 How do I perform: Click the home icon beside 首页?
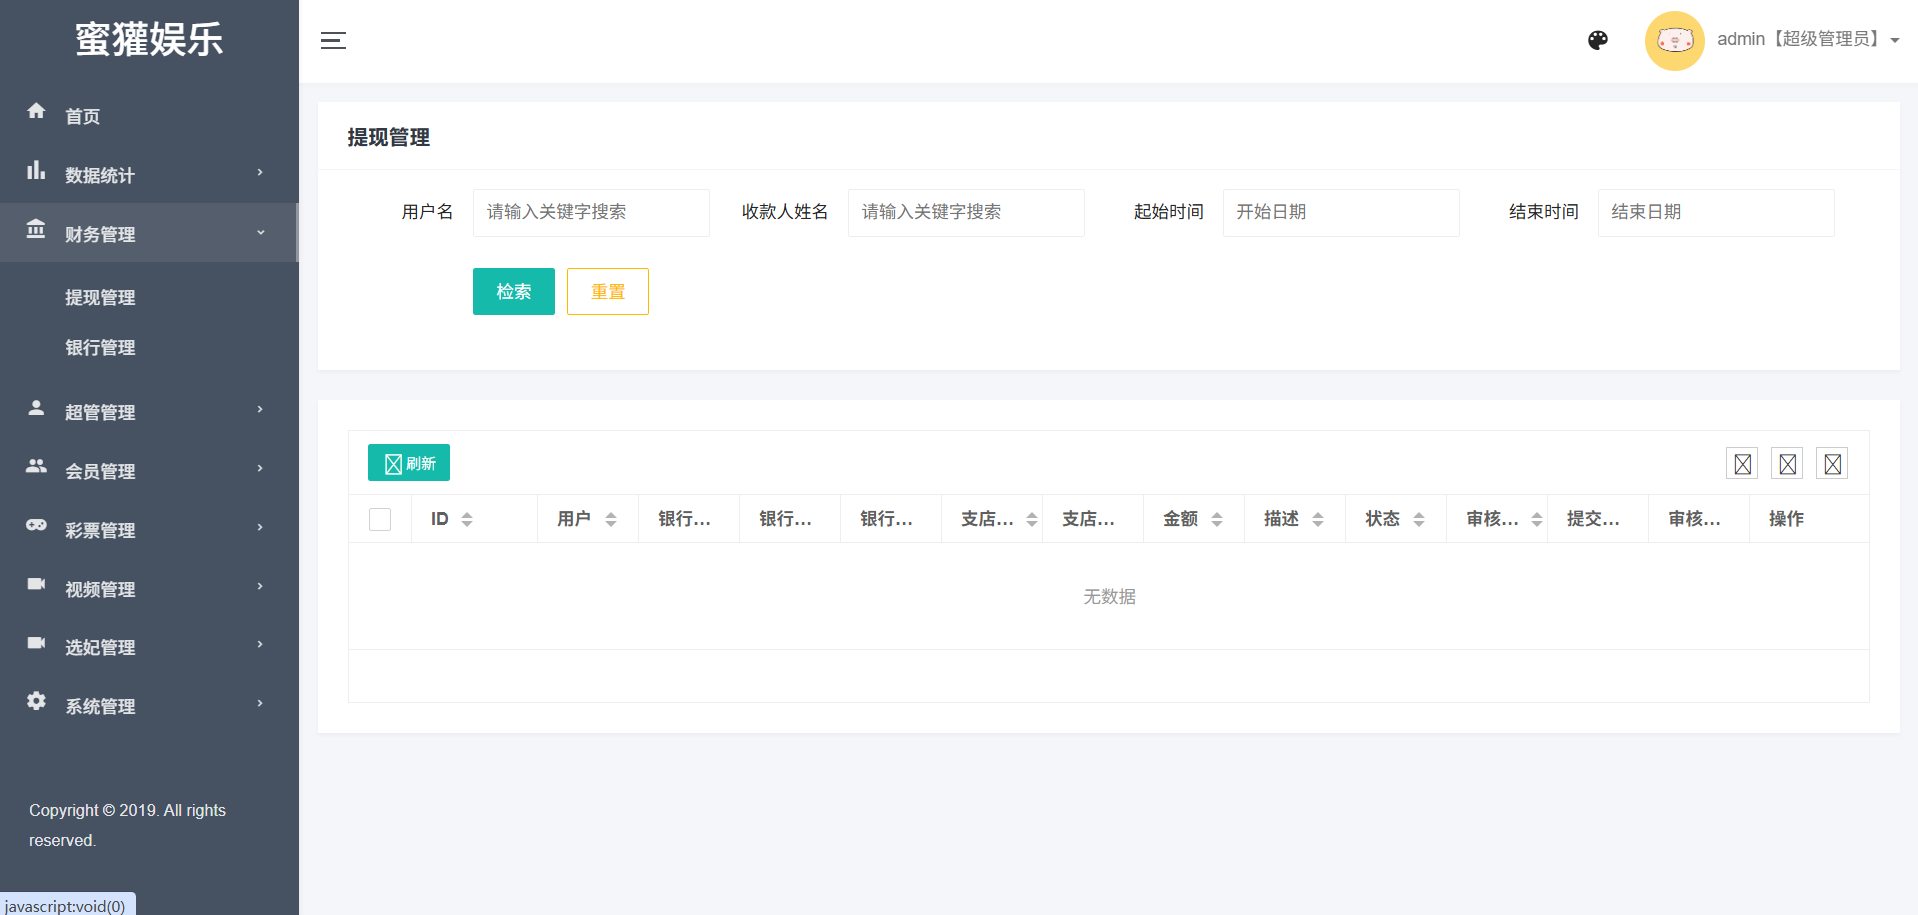[36, 111]
